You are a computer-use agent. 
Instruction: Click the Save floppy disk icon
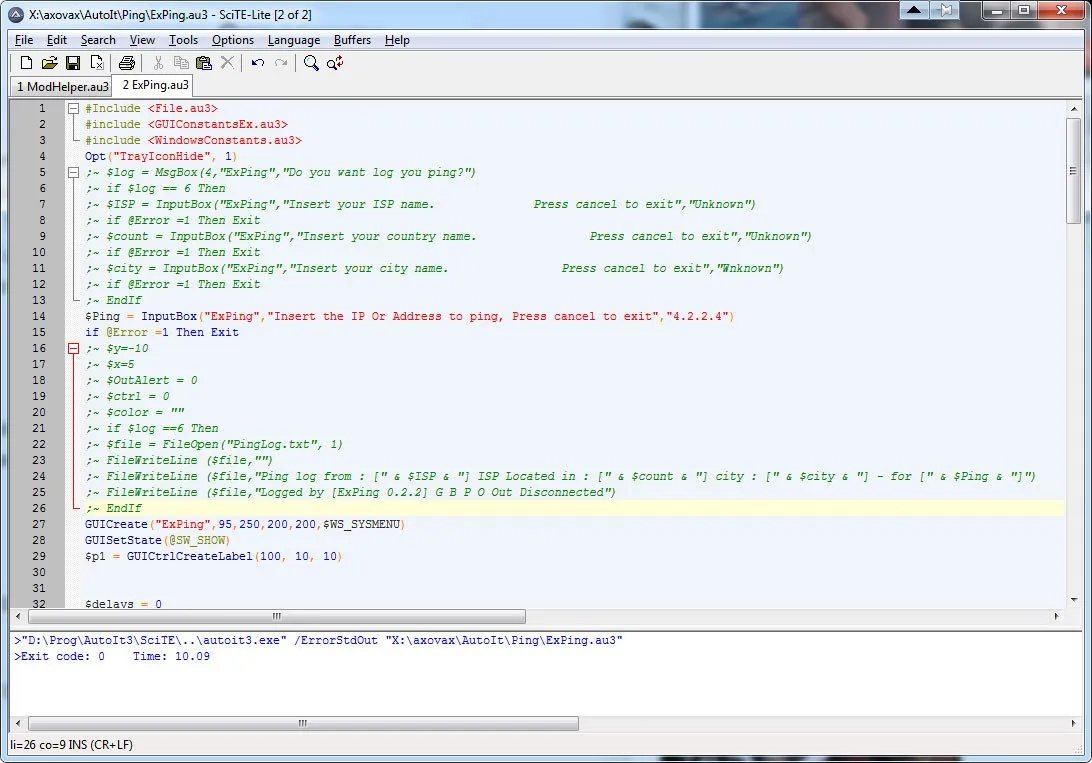(x=72, y=63)
